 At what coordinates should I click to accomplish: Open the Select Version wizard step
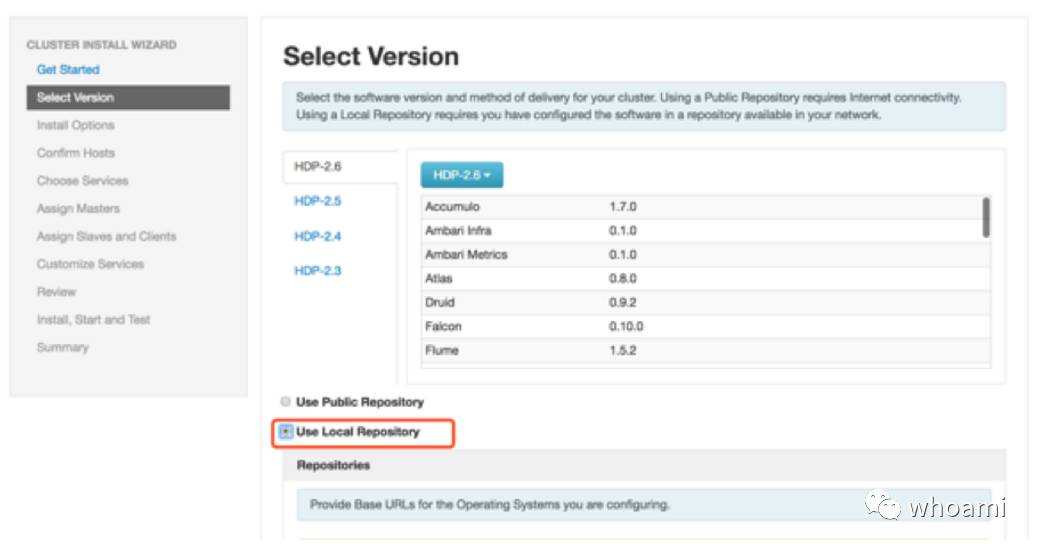point(128,98)
